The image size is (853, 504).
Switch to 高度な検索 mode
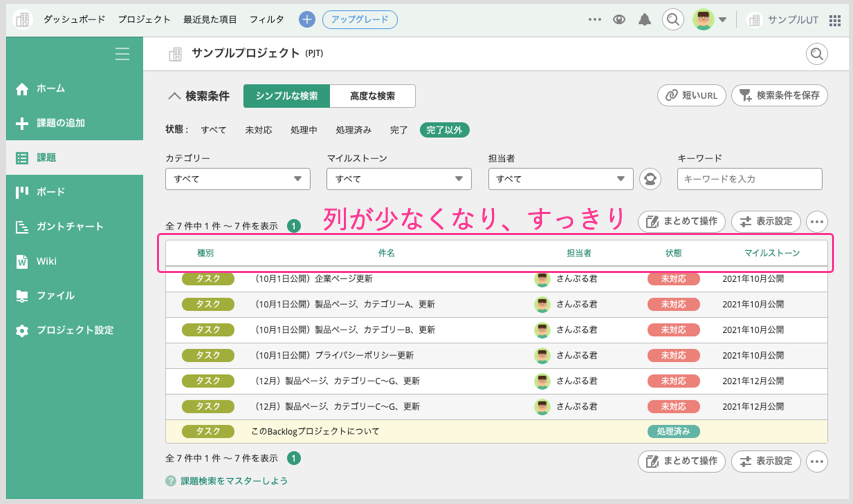coord(372,96)
